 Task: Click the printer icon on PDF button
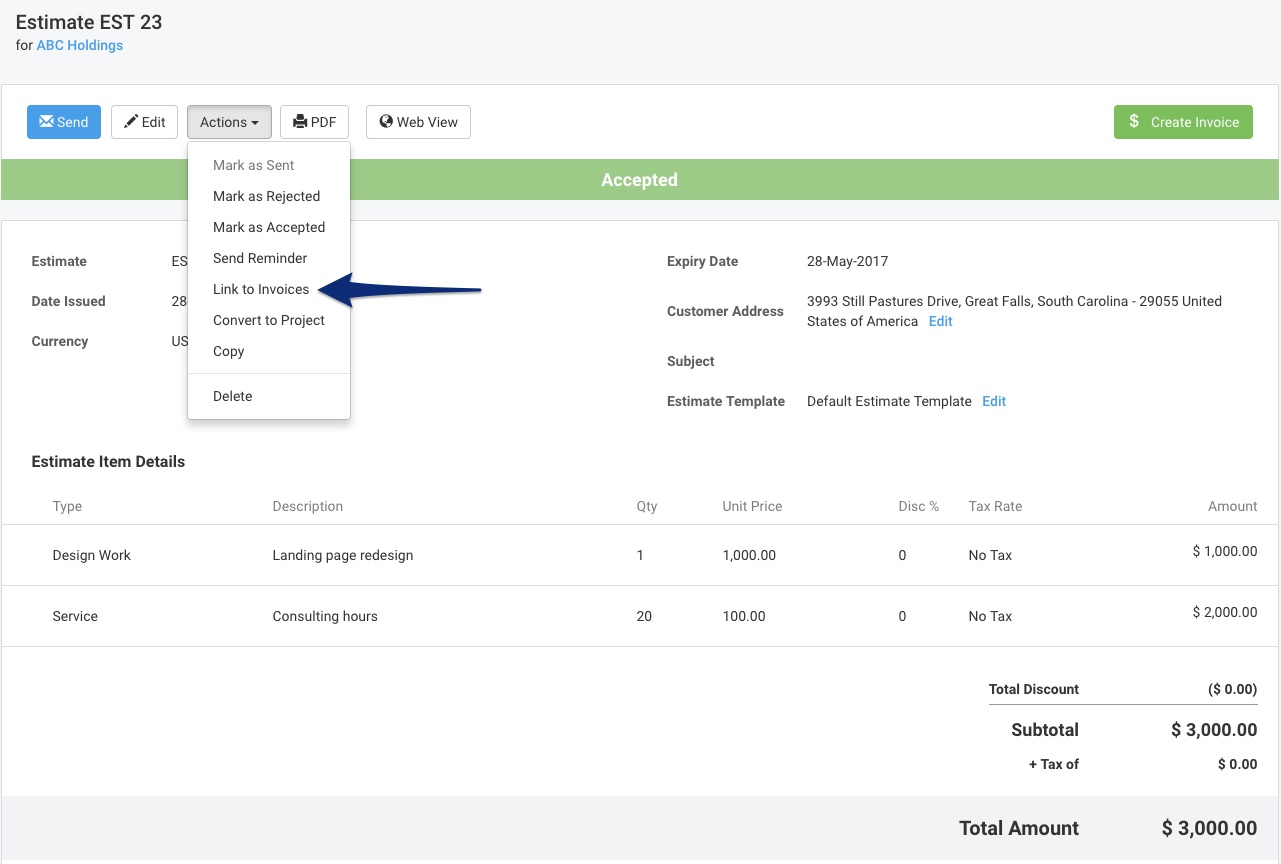point(299,122)
